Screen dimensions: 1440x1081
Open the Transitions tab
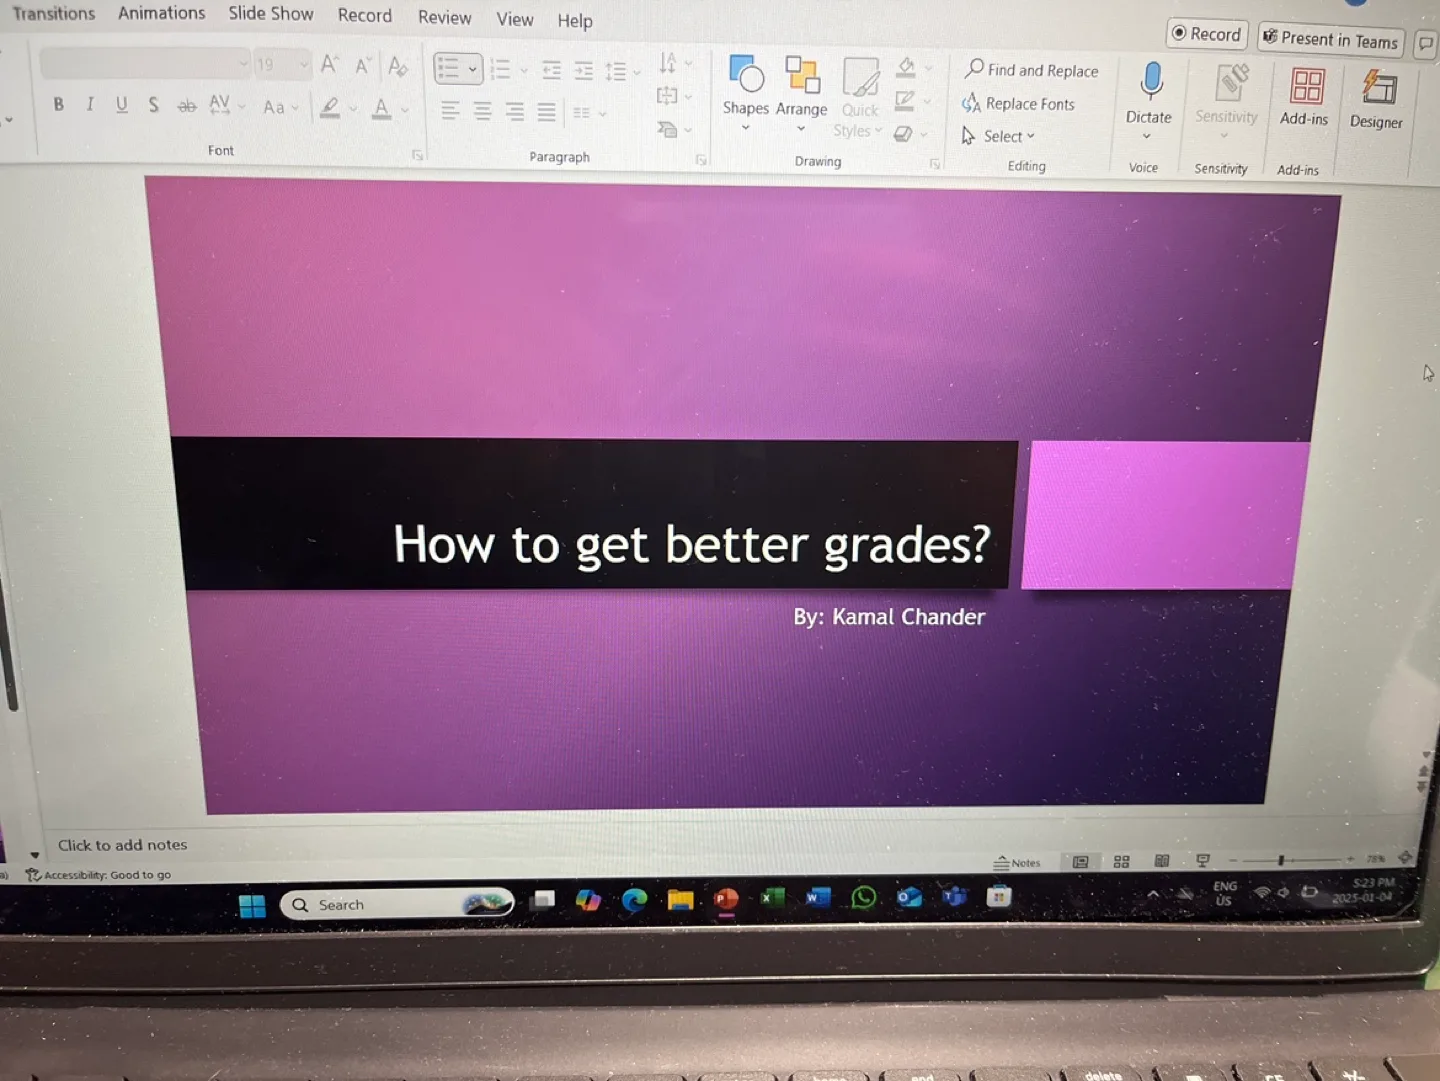54,13
